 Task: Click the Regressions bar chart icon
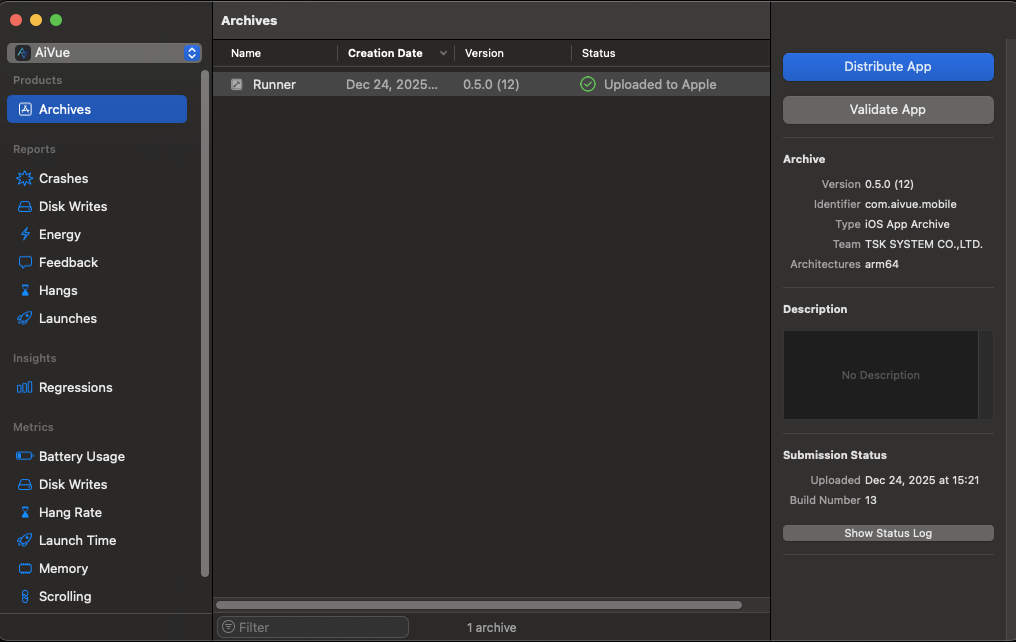[25, 387]
